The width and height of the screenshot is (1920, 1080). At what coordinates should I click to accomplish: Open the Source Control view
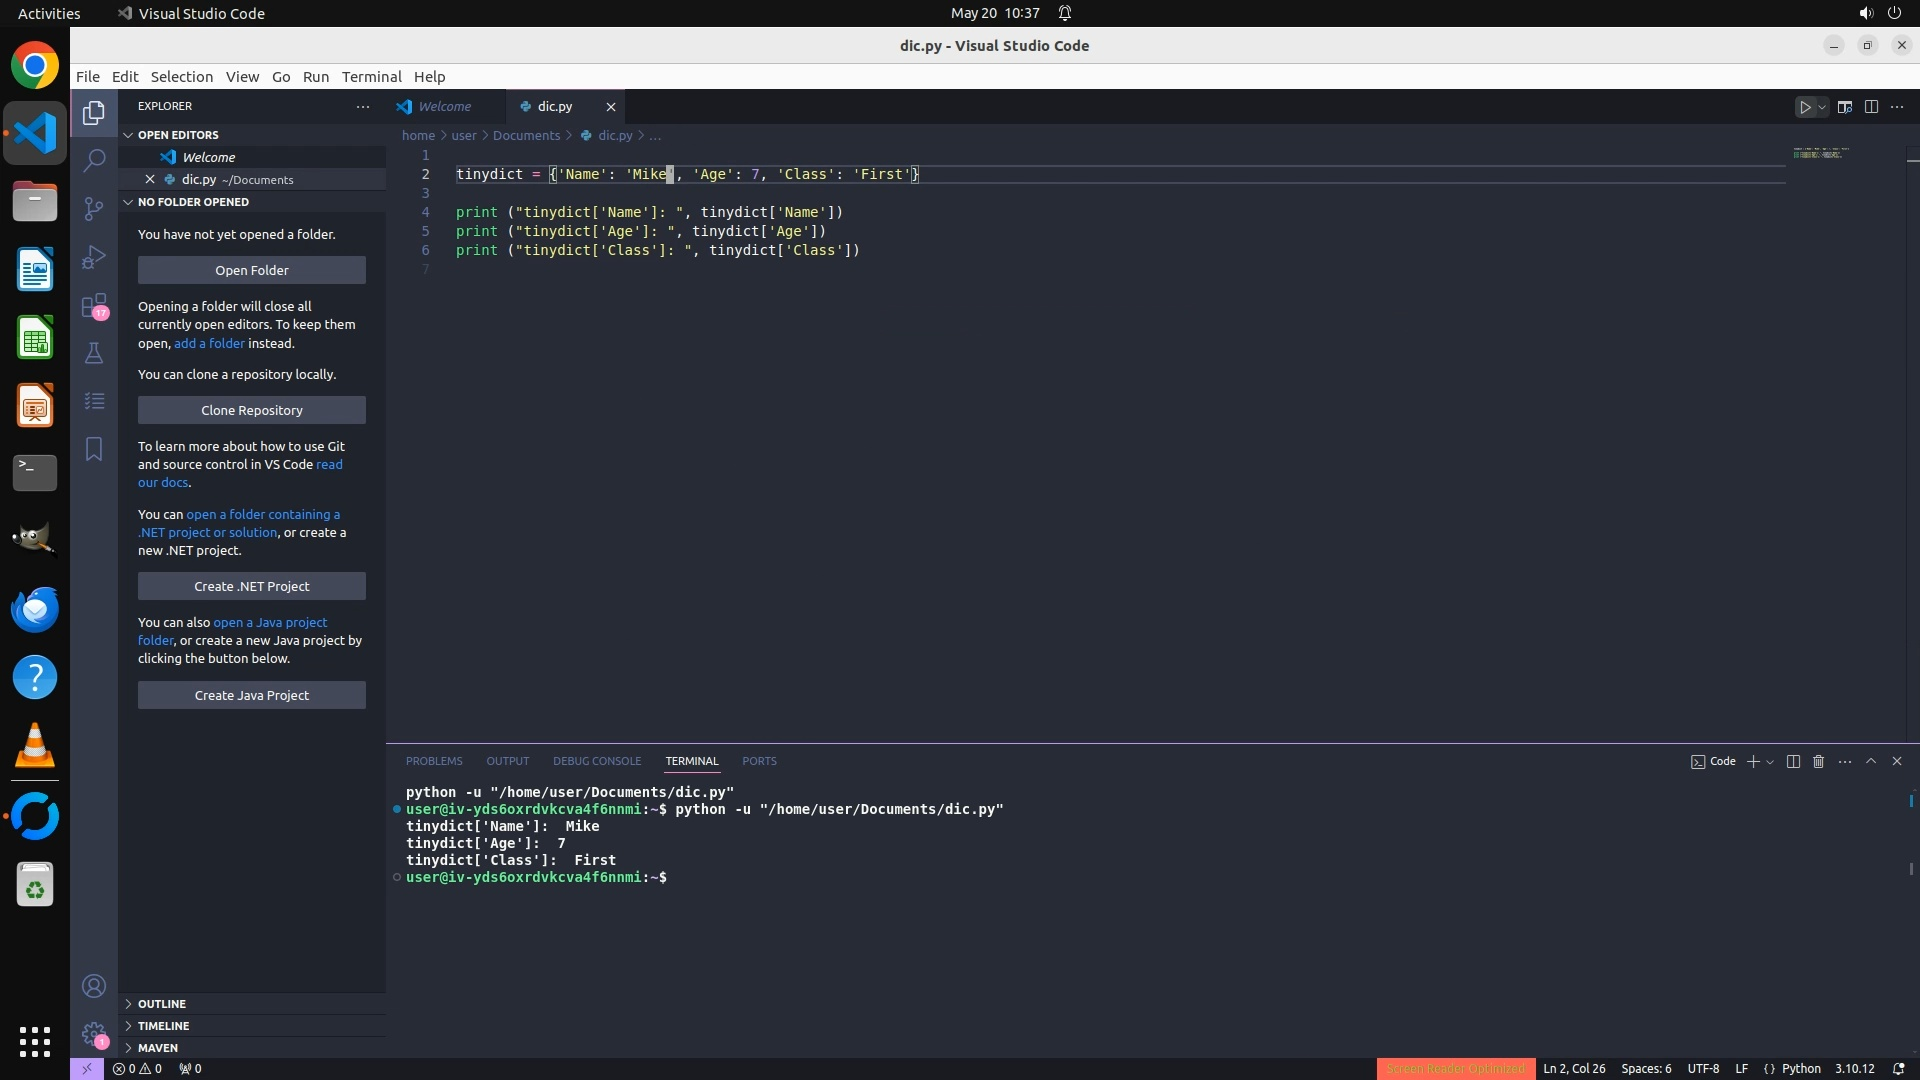[94, 208]
